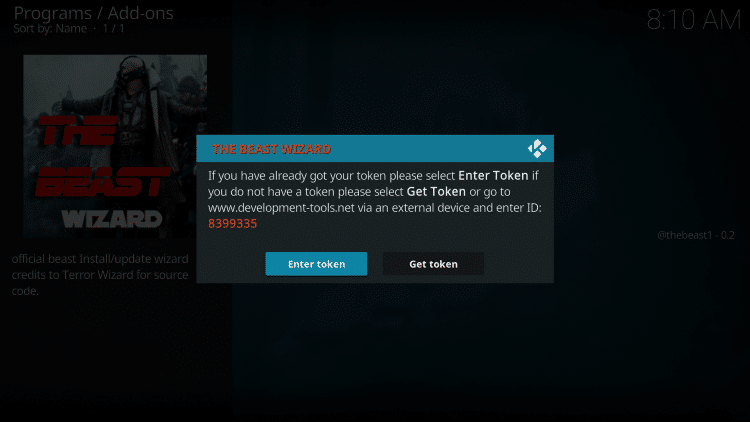Select the Enter token button
750x422 pixels.
click(x=316, y=264)
